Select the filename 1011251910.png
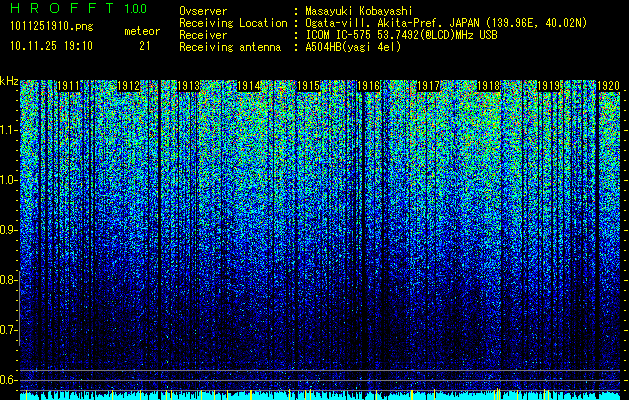629x400 pixels. 52,26
